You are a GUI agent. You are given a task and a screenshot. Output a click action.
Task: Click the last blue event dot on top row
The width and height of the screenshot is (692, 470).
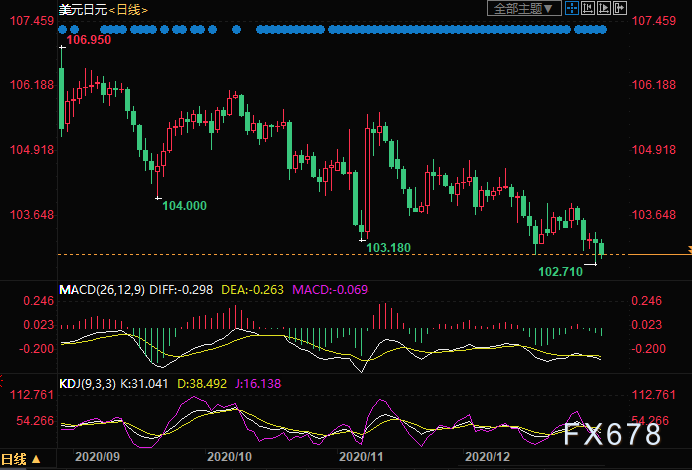[603, 29]
